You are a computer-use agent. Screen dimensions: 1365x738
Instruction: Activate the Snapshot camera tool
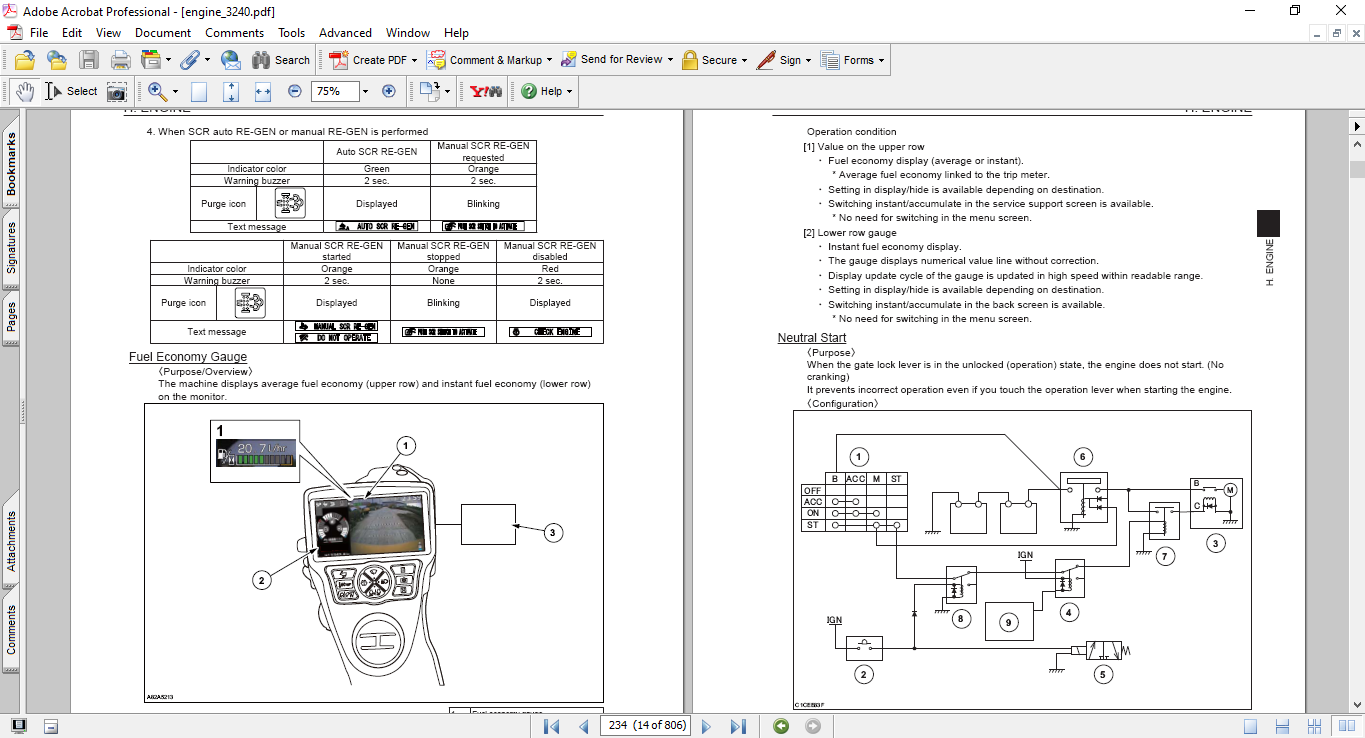[x=117, y=91]
